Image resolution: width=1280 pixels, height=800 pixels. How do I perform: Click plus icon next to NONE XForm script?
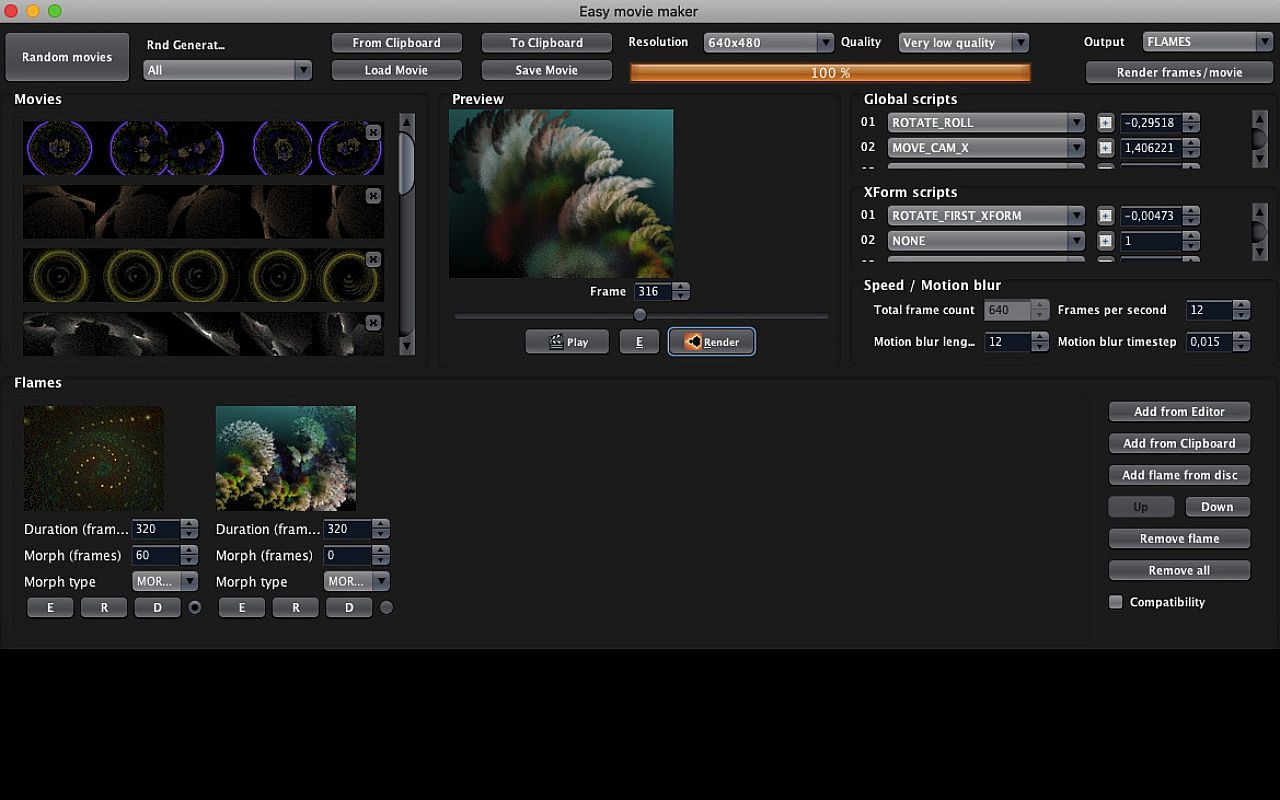[x=1105, y=241]
